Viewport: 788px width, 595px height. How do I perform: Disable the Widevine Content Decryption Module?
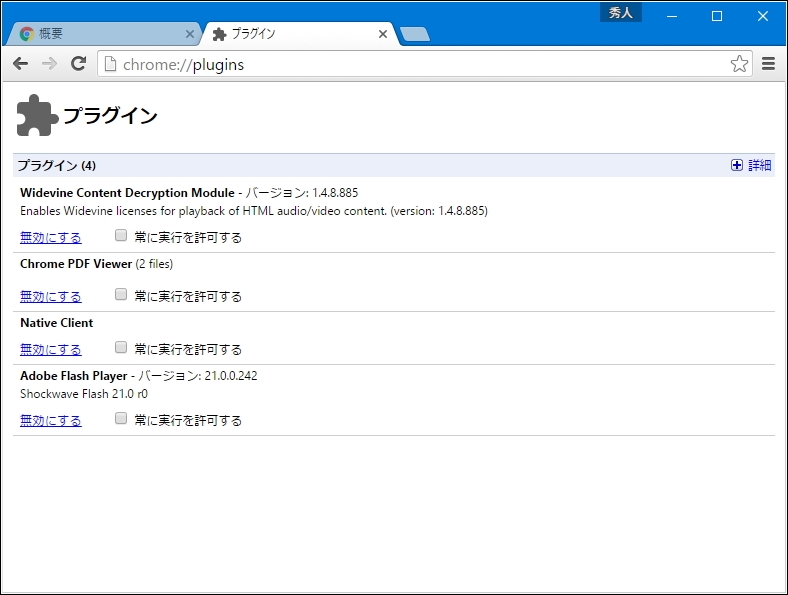coord(51,237)
